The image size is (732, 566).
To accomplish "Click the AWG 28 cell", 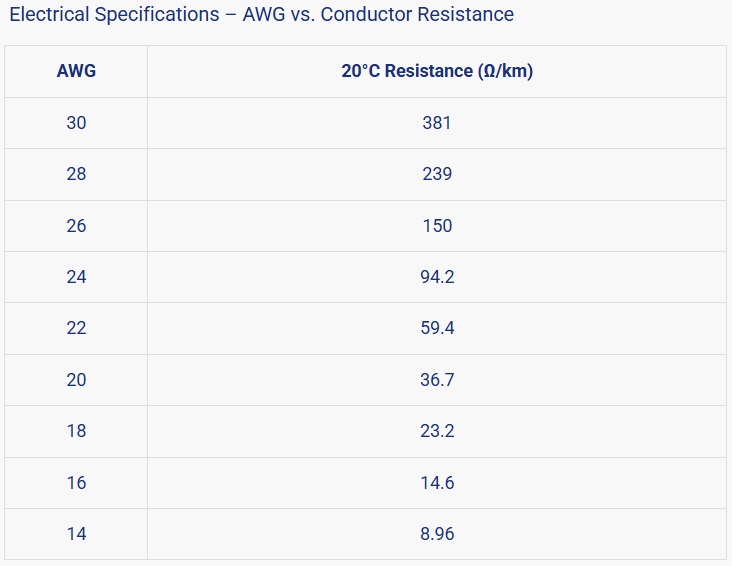I will pyautogui.click(x=76, y=174).
